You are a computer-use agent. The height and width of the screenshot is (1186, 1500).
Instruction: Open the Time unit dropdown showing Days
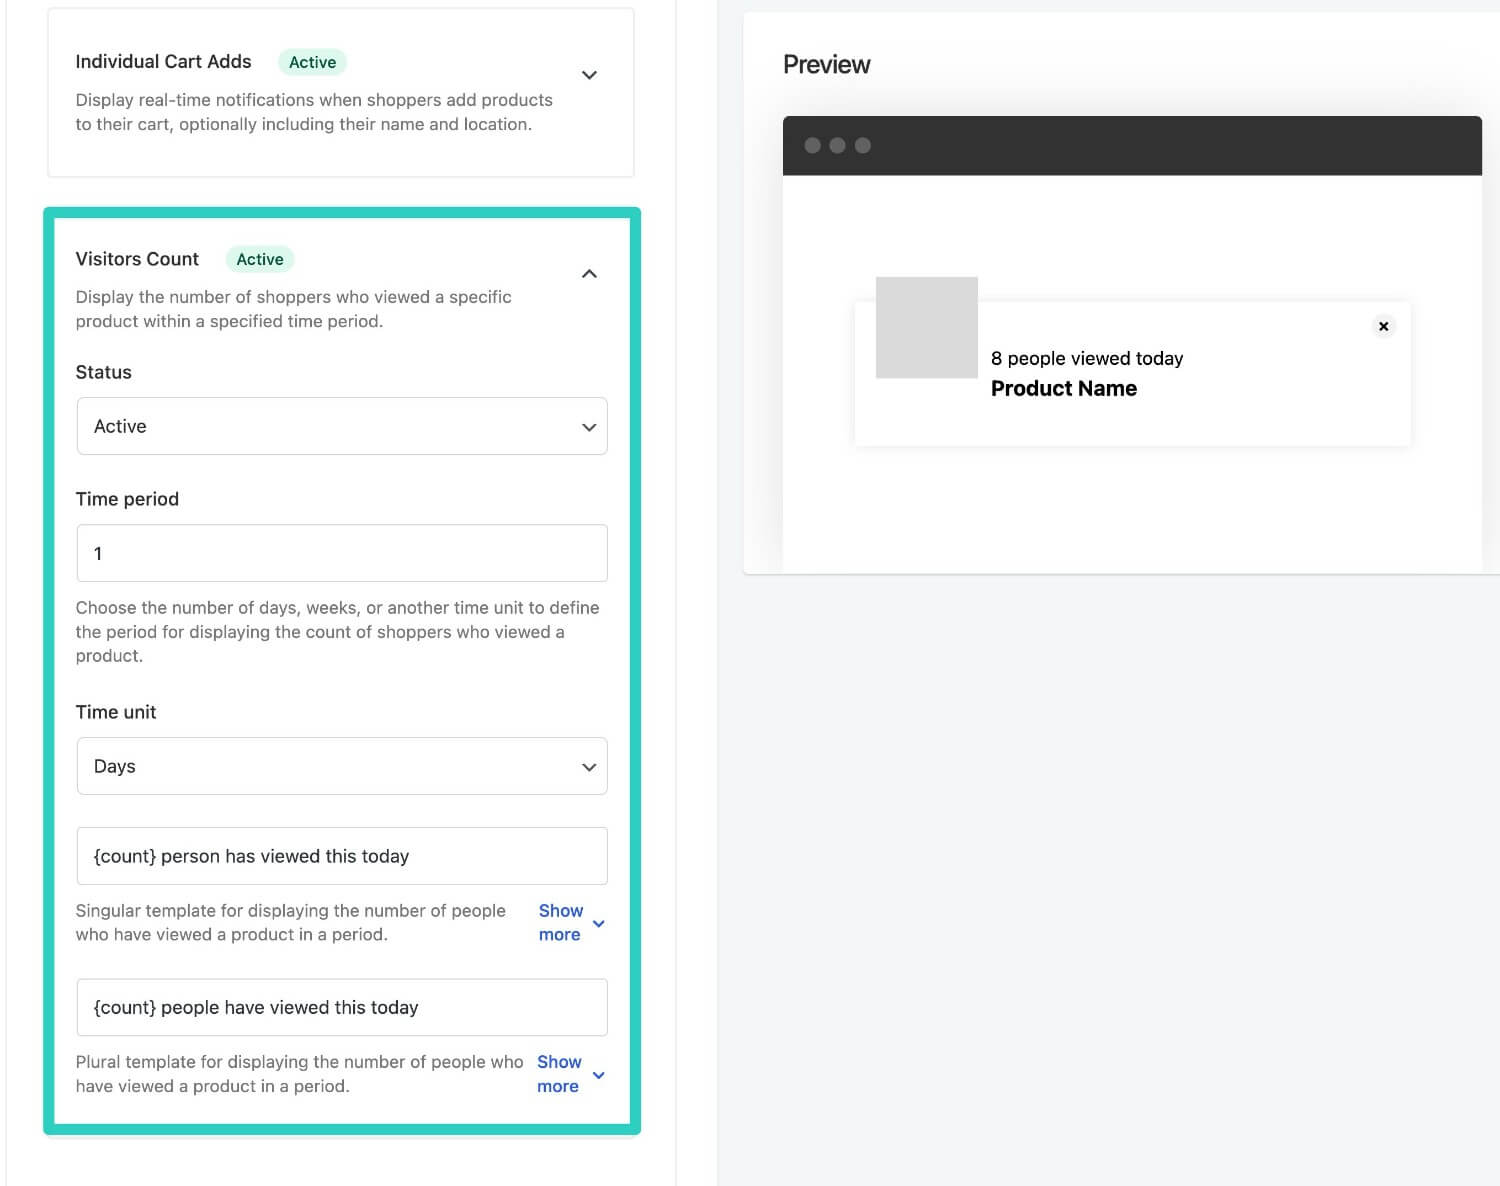click(342, 766)
